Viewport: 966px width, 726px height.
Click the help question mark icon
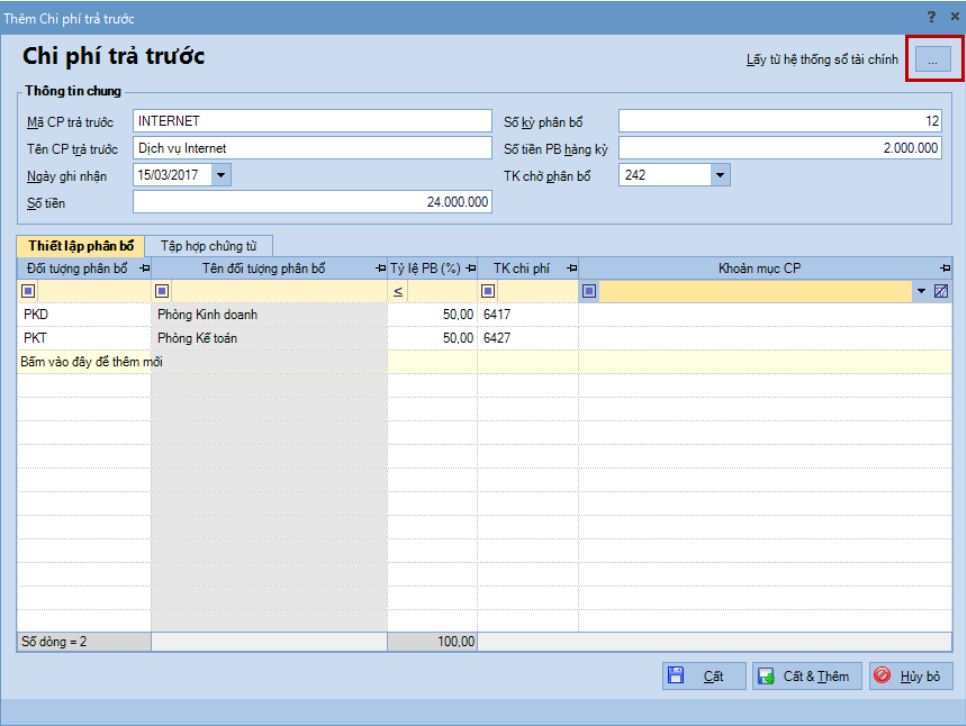(x=931, y=17)
